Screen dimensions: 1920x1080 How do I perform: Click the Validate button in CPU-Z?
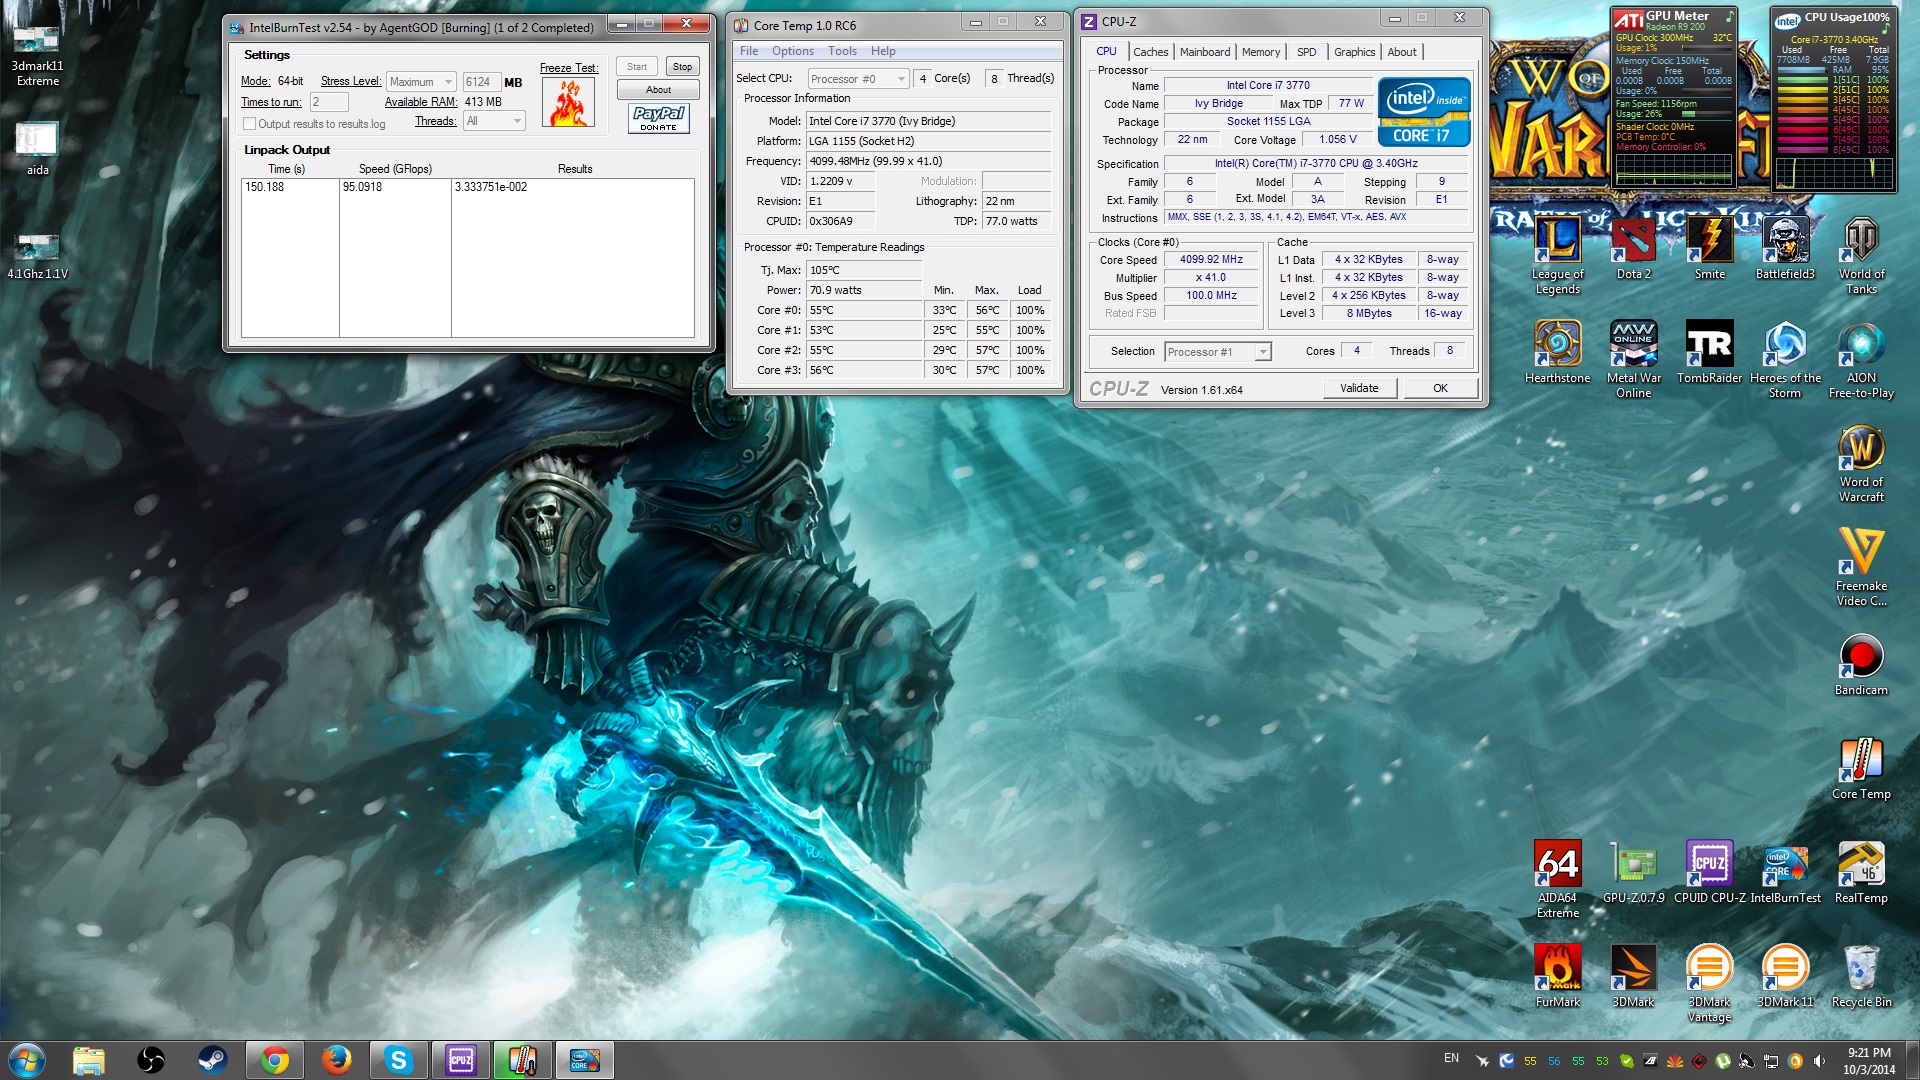[x=1358, y=388]
